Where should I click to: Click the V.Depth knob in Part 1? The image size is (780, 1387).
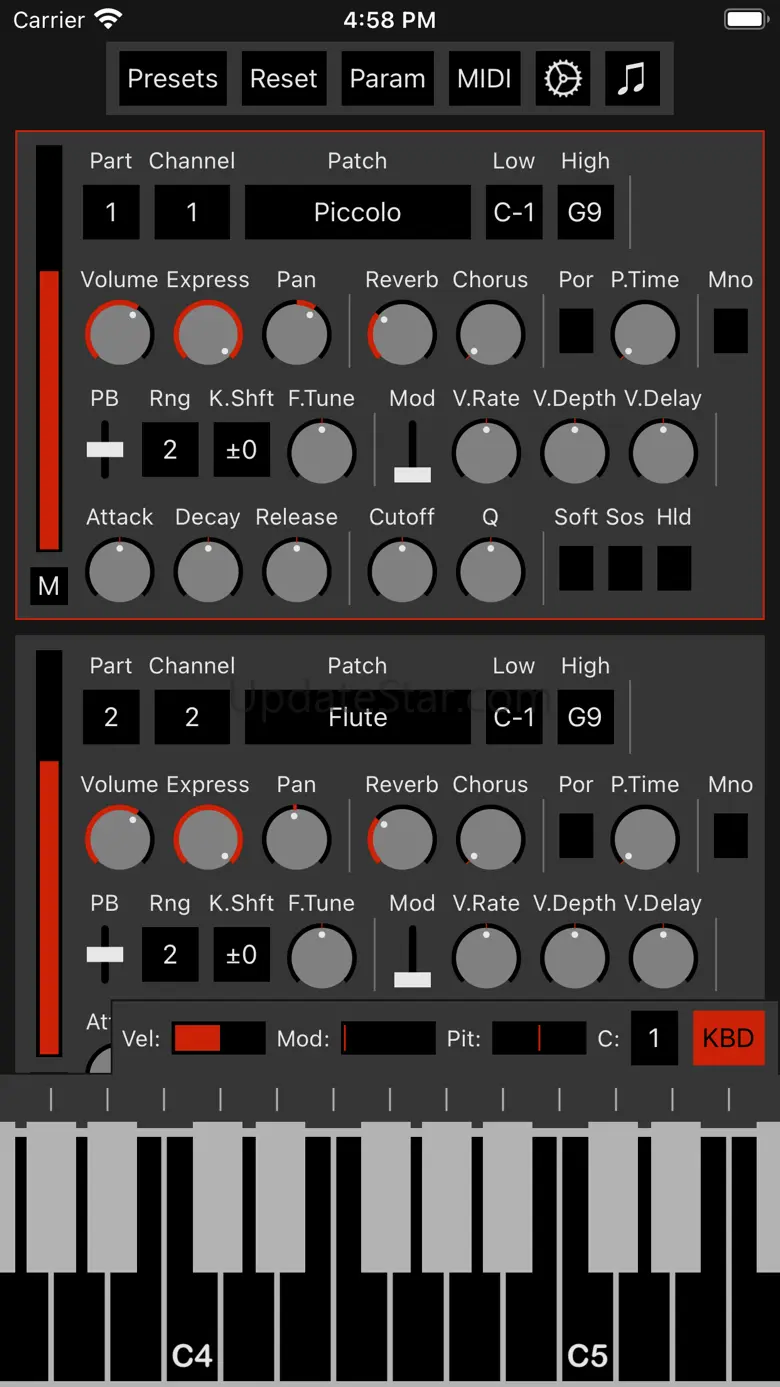pyautogui.click(x=574, y=452)
